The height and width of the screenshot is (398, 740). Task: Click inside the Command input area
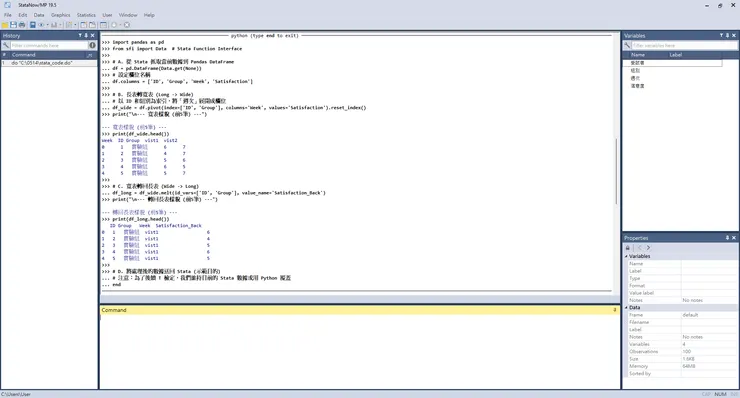pos(359,351)
